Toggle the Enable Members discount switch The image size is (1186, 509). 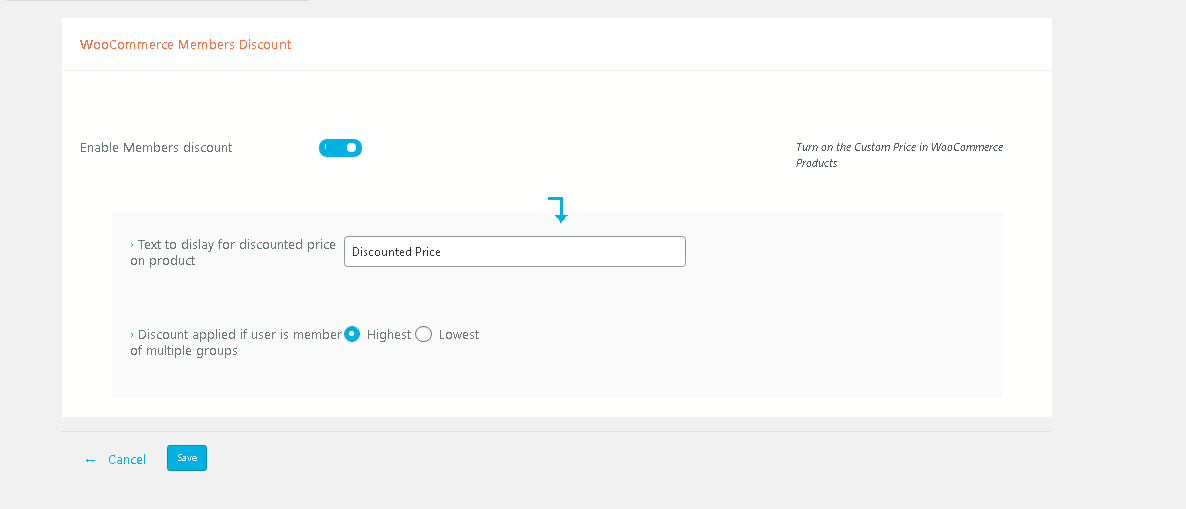pos(340,148)
